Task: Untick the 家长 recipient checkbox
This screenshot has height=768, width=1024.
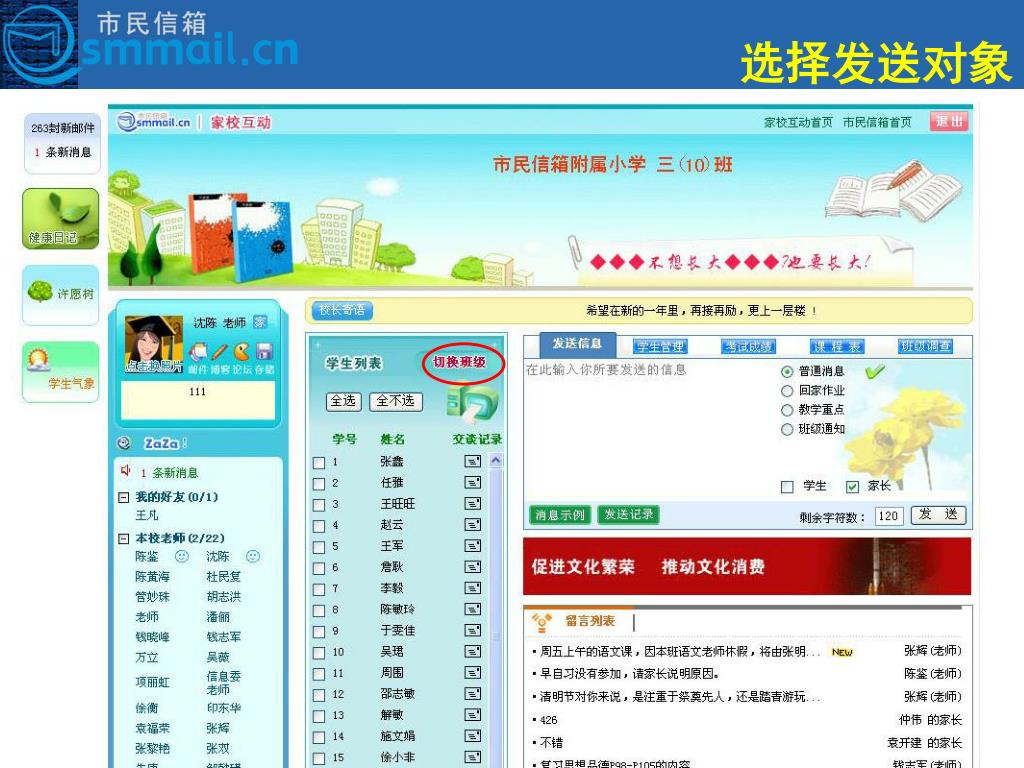Action: 852,487
